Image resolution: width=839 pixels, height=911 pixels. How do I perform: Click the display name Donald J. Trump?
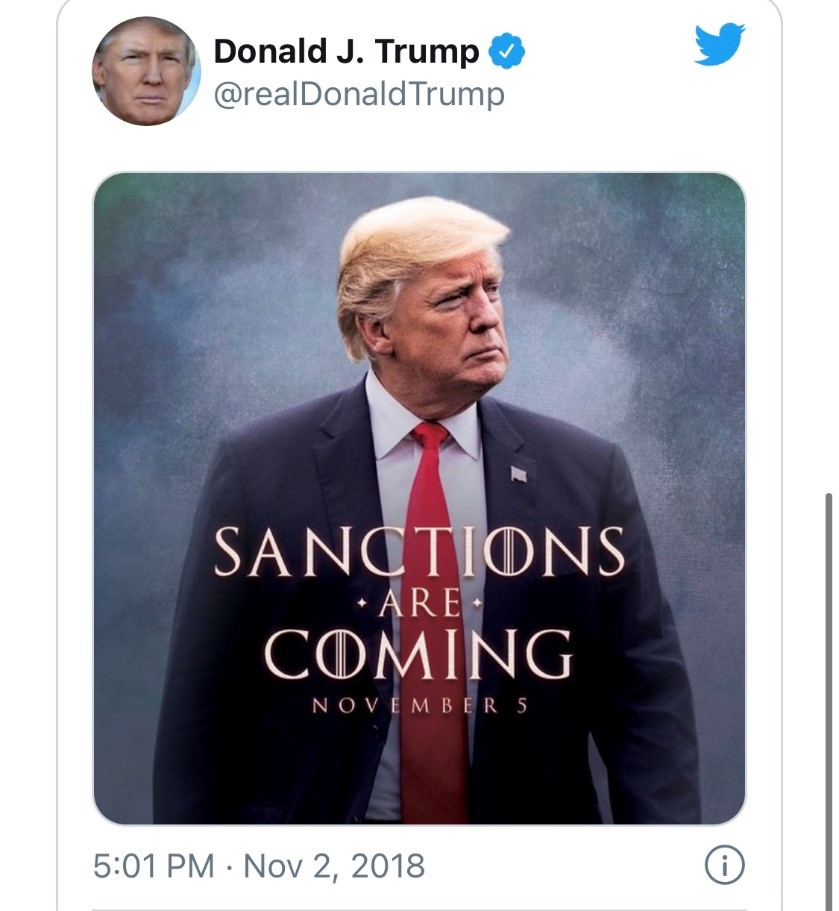tap(347, 52)
